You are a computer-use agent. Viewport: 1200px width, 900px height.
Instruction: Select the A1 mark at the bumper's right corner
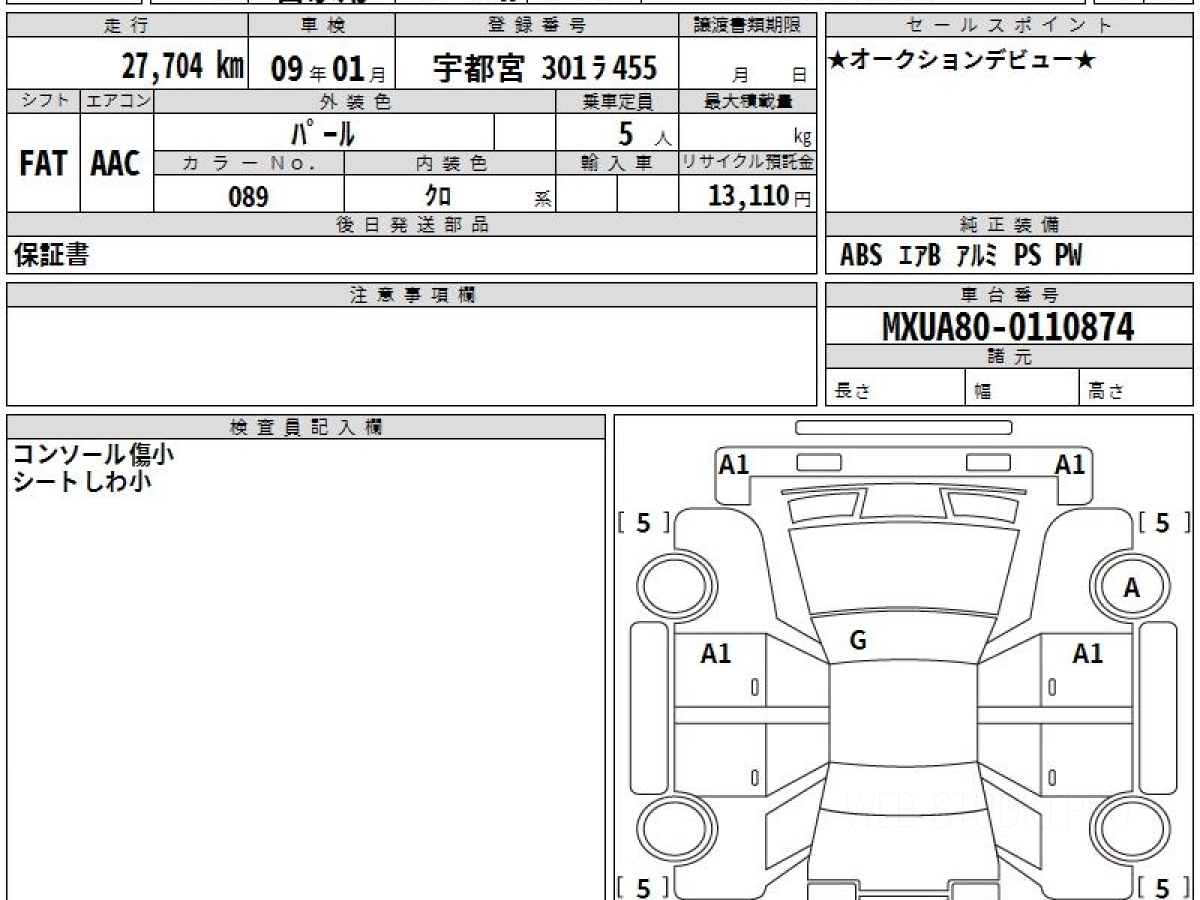pyautogui.click(x=1070, y=464)
